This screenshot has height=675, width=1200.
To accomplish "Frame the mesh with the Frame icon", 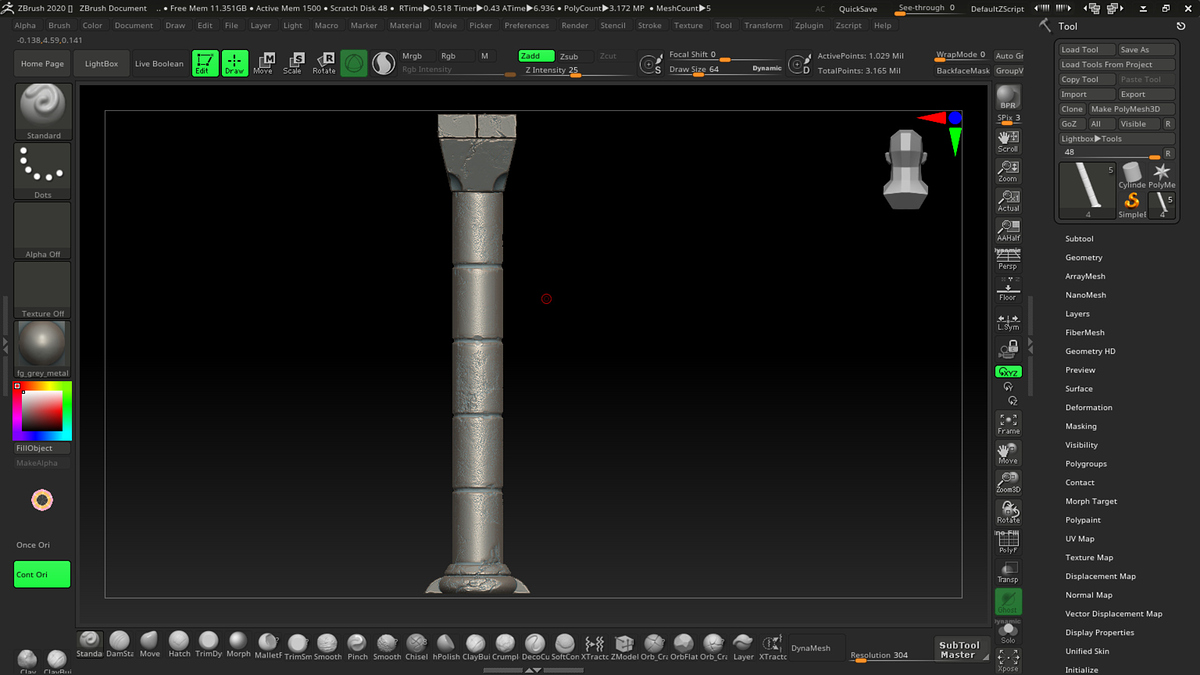I will coord(1008,423).
